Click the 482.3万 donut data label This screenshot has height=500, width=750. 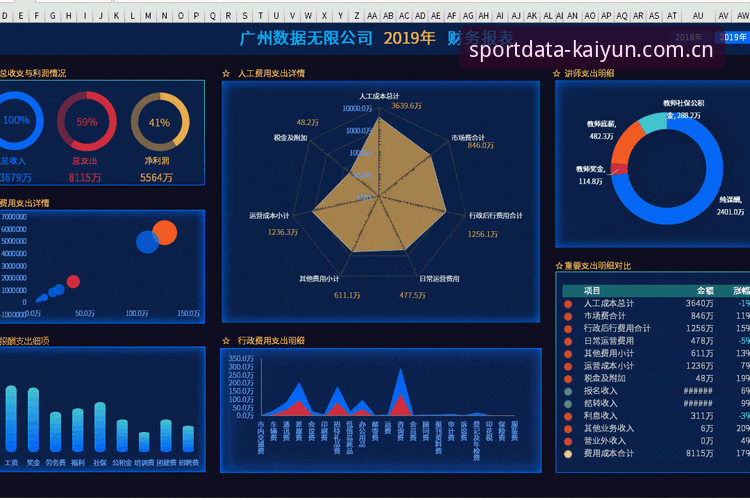tap(601, 137)
